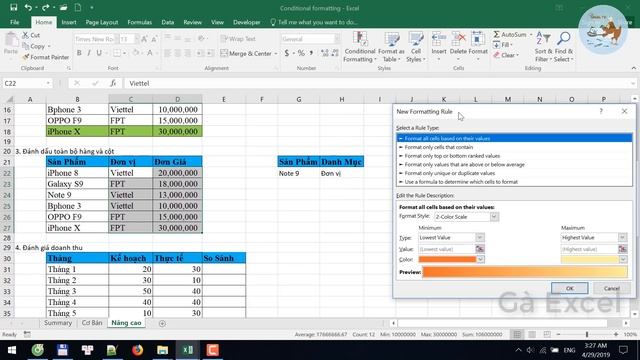Open the Number Format dropdown
640x360 pixels.
point(337,39)
